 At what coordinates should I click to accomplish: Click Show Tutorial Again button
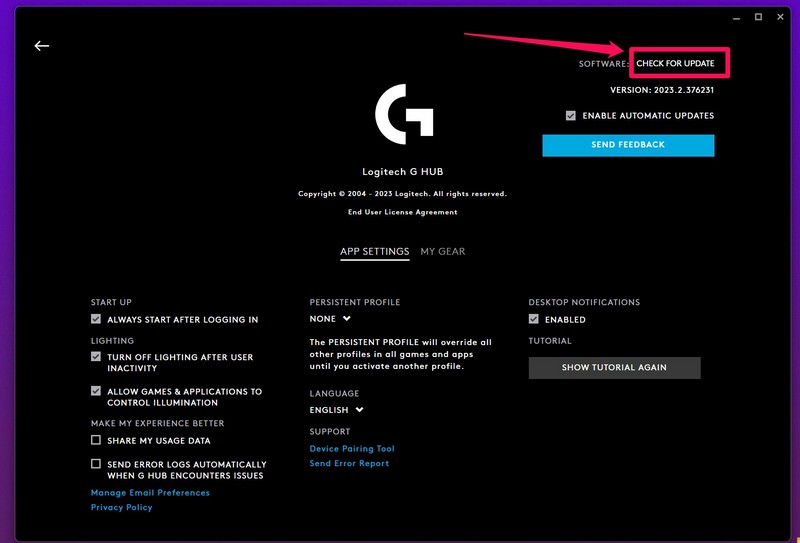pyautogui.click(x=614, y=367)
